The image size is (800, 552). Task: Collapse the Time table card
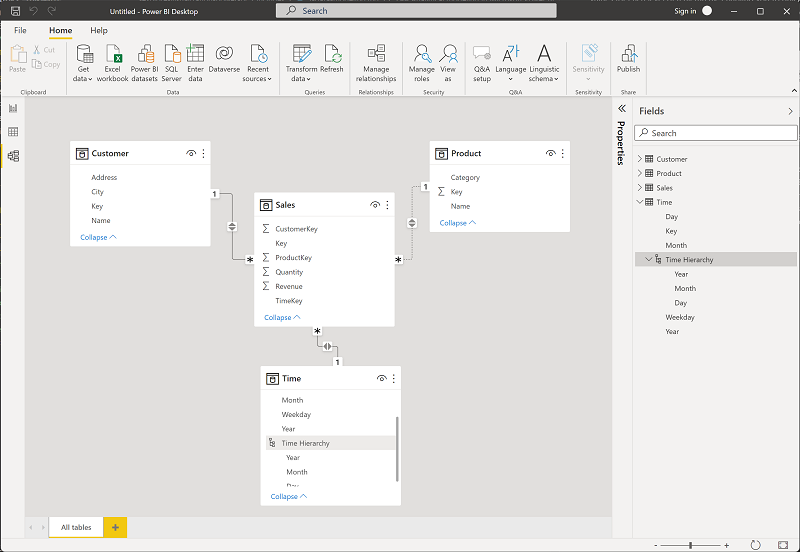(x=289, y=496)
